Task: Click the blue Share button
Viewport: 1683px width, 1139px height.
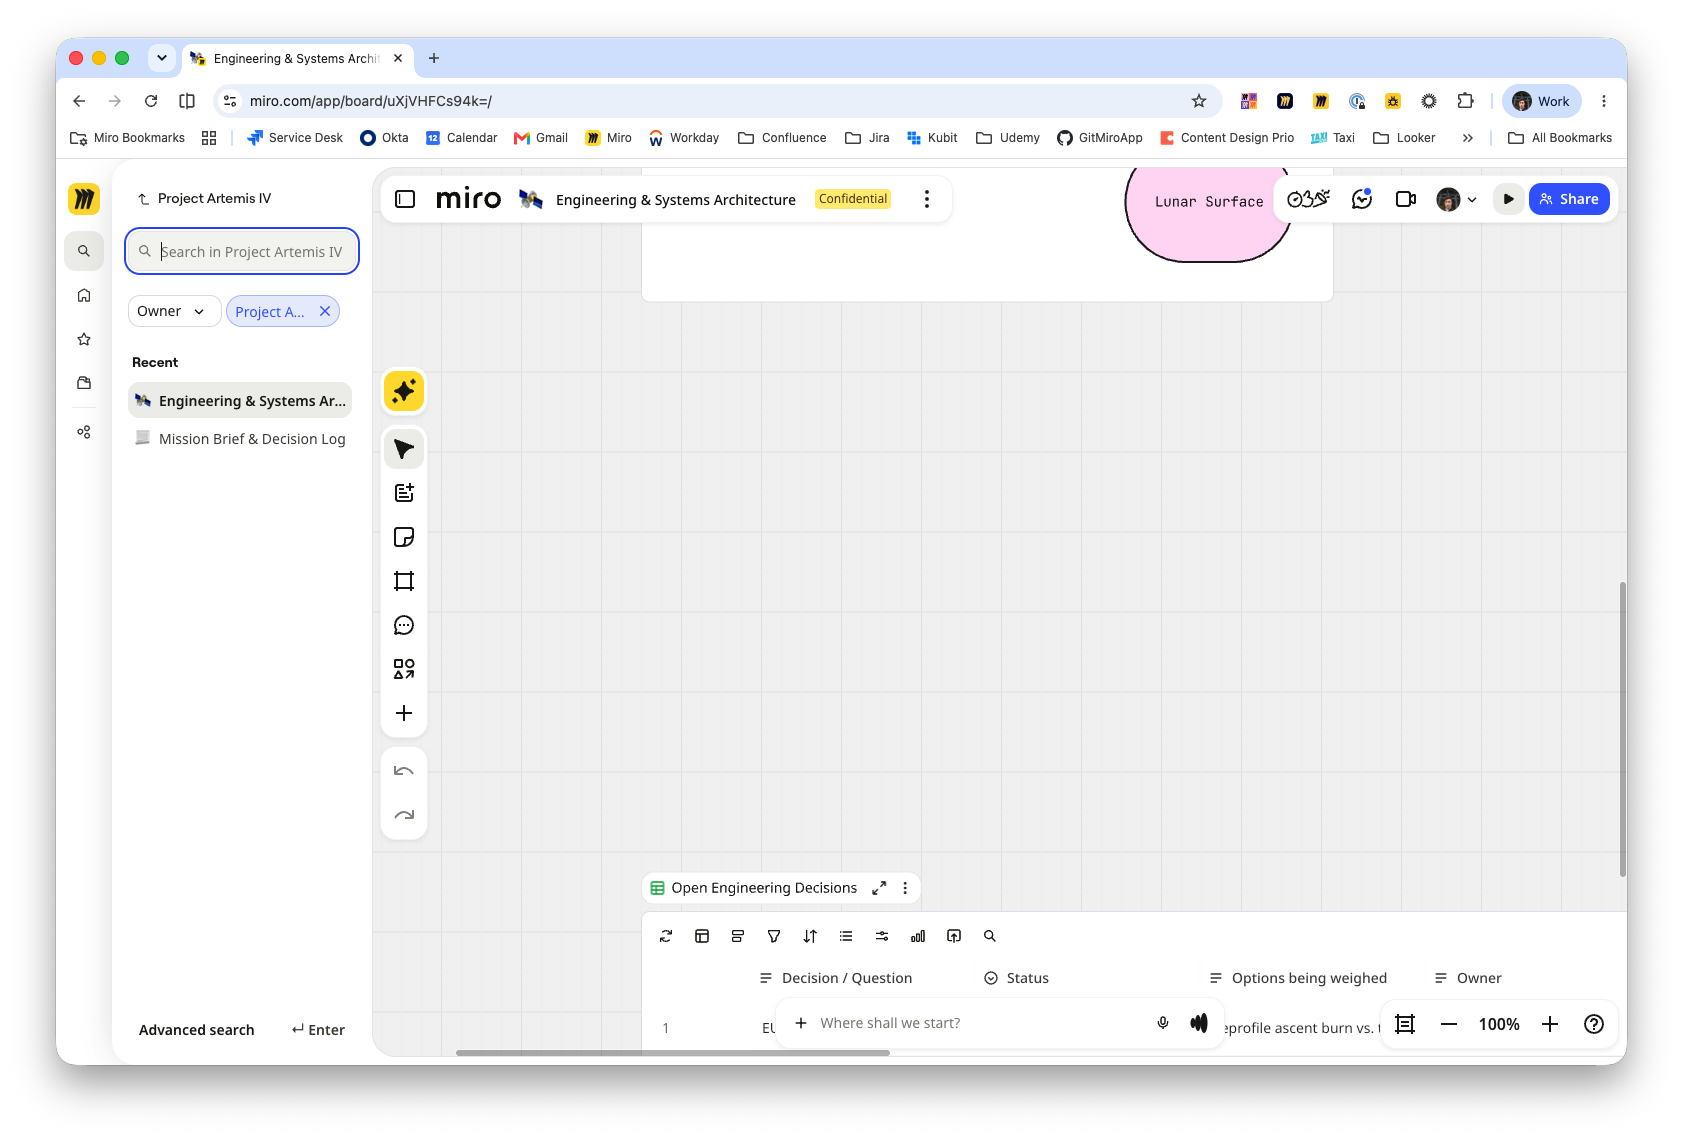Action: 1569,199
